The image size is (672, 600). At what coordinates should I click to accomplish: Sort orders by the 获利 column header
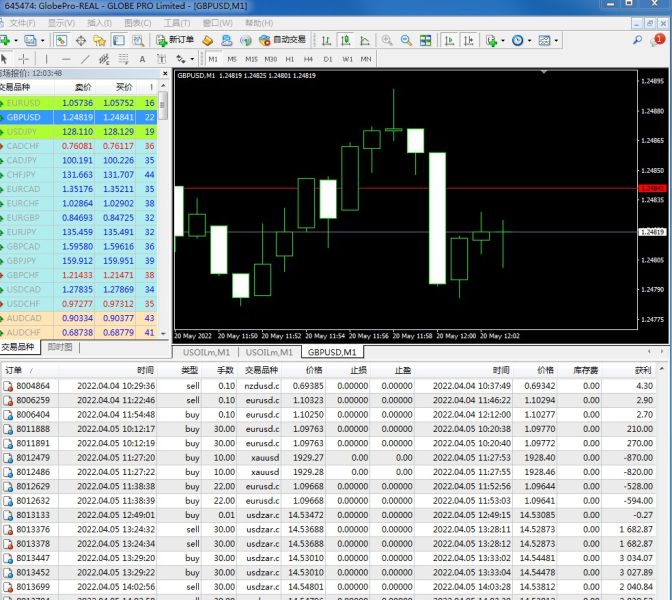(x=640, y=370)
